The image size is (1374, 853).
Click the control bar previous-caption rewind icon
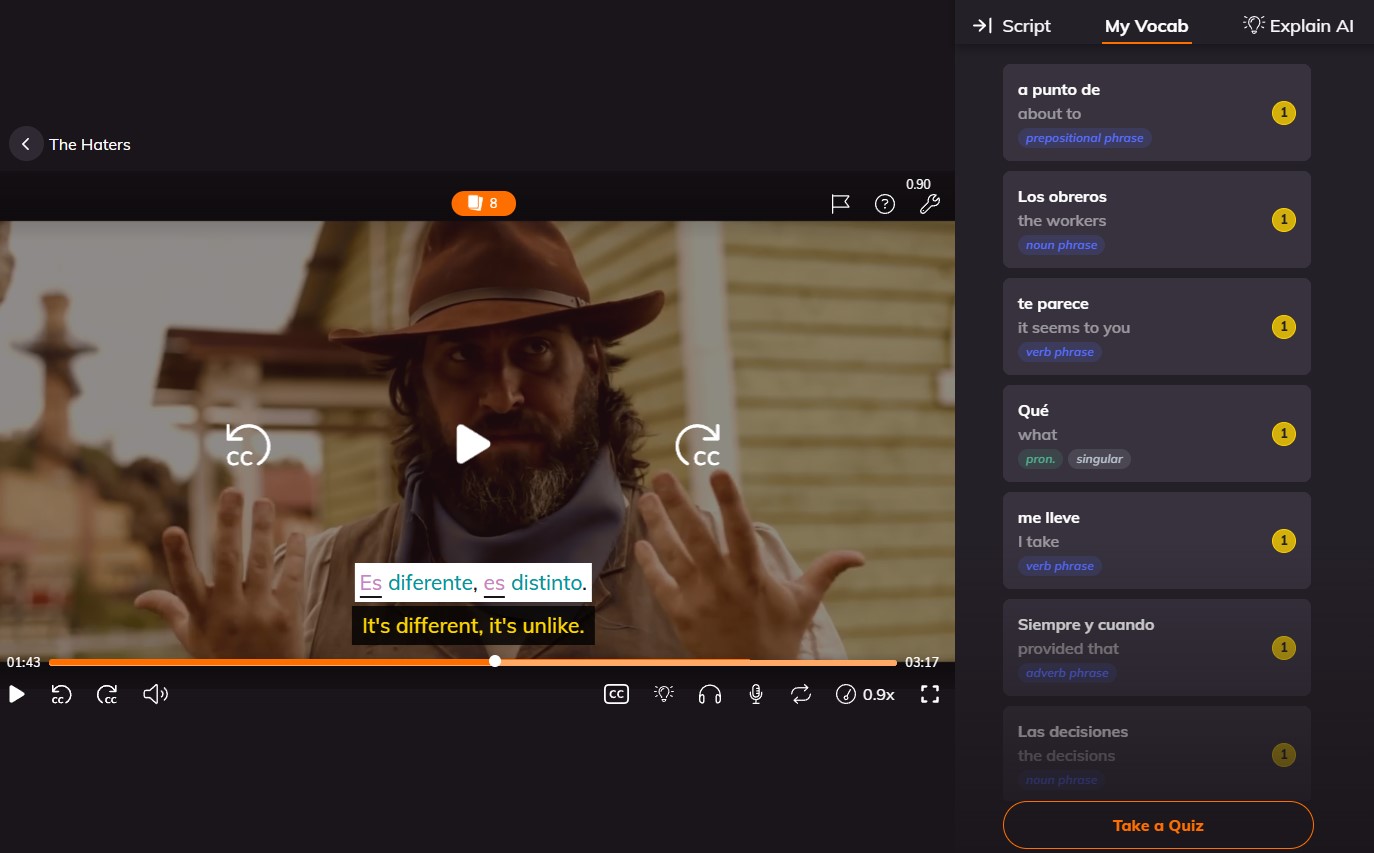(61, 694)
